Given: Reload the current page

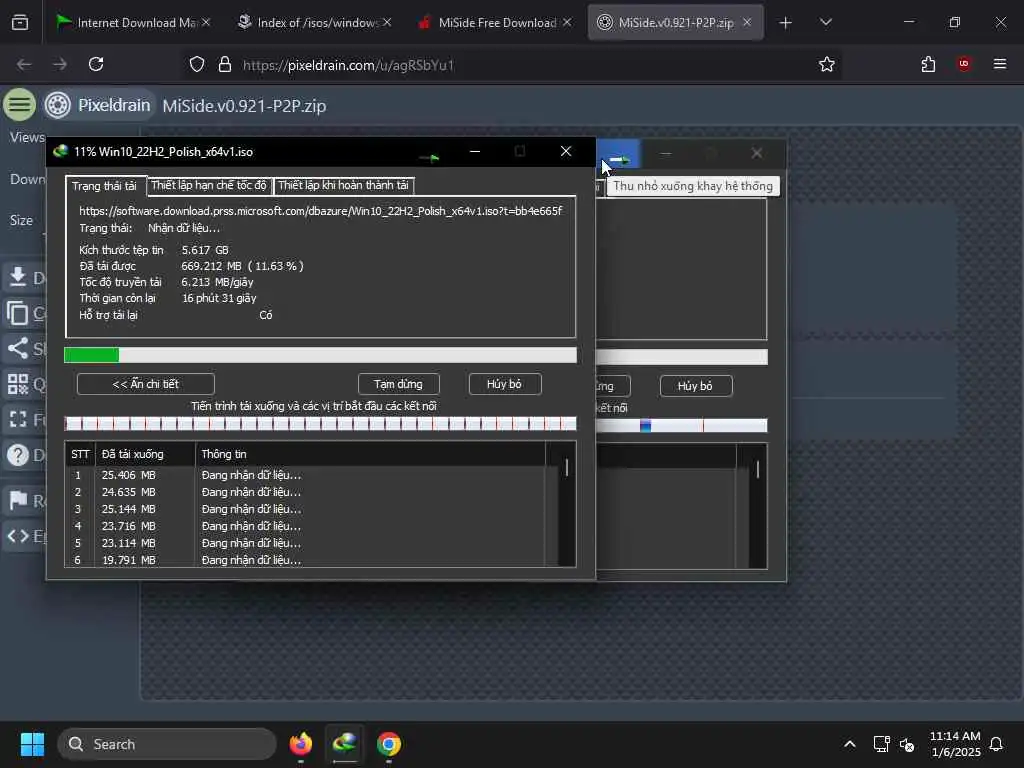Looking at the screenshot, I should pos(96,64).
